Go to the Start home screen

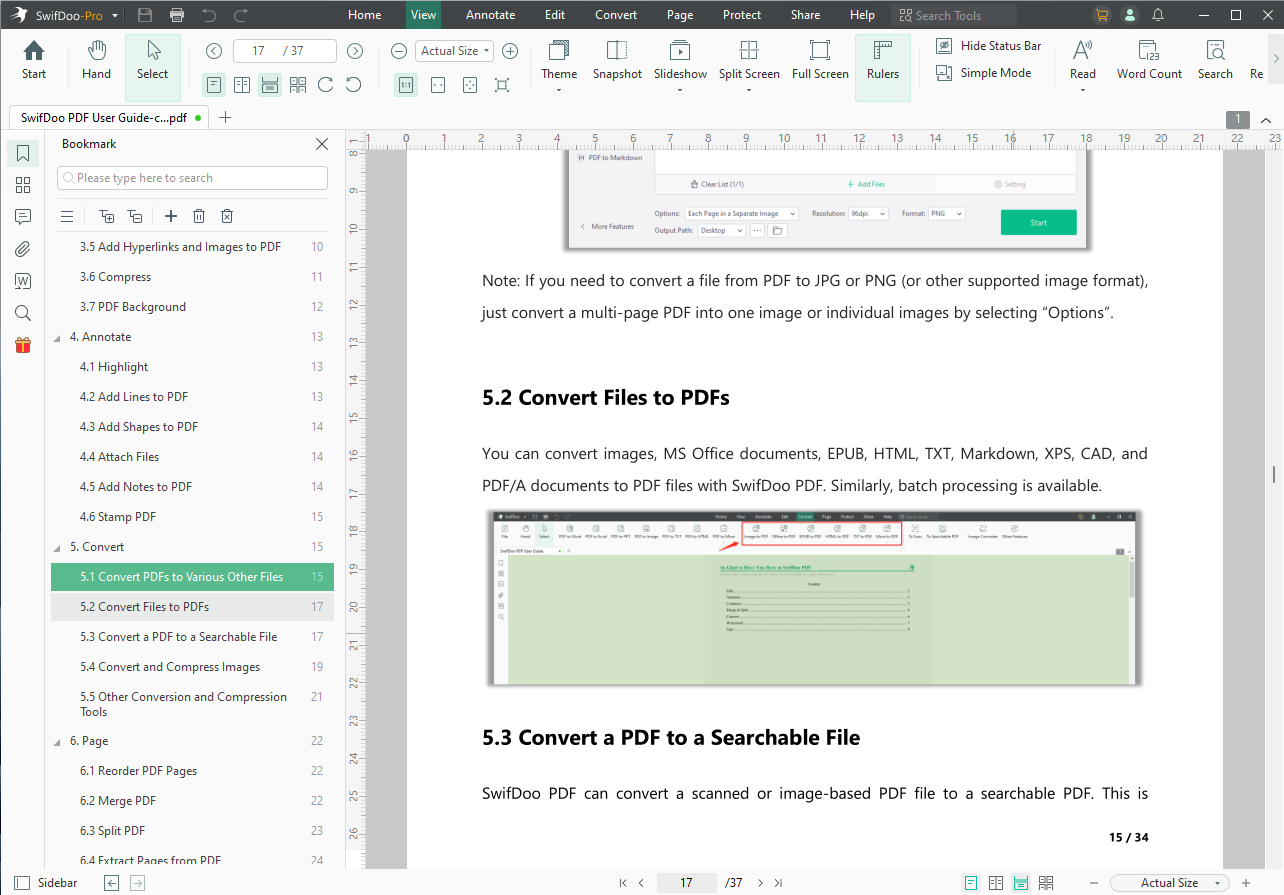[x=34, y=62]
